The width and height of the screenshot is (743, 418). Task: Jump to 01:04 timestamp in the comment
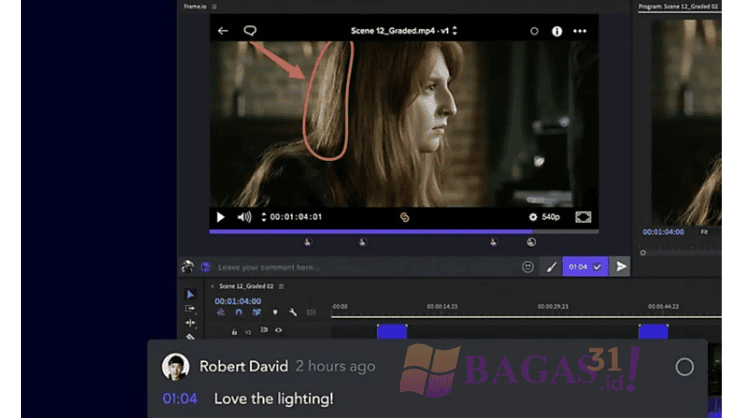[x=180, y=398]
